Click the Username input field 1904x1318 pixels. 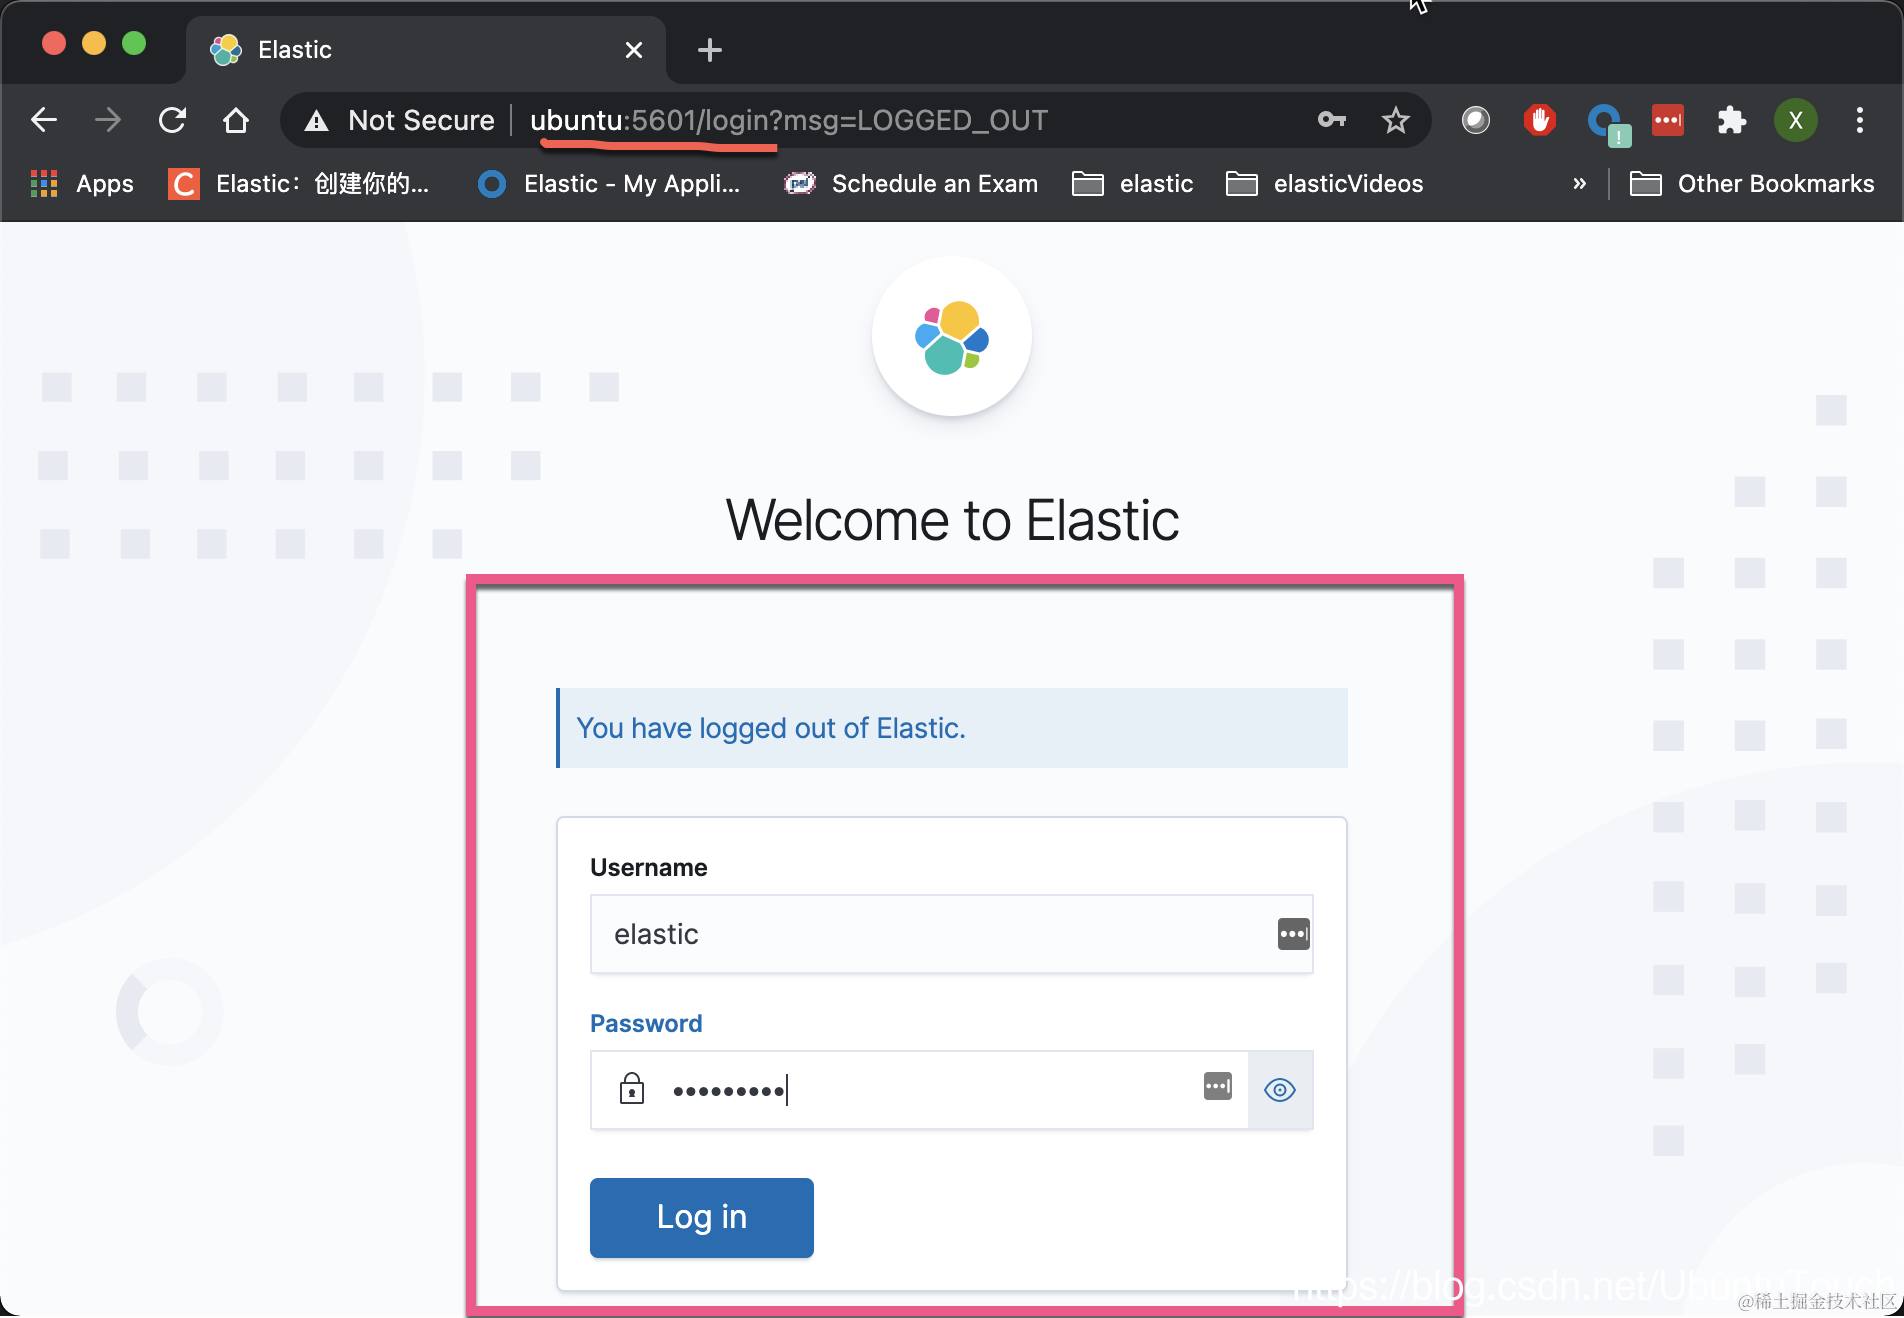click(951, 934)
